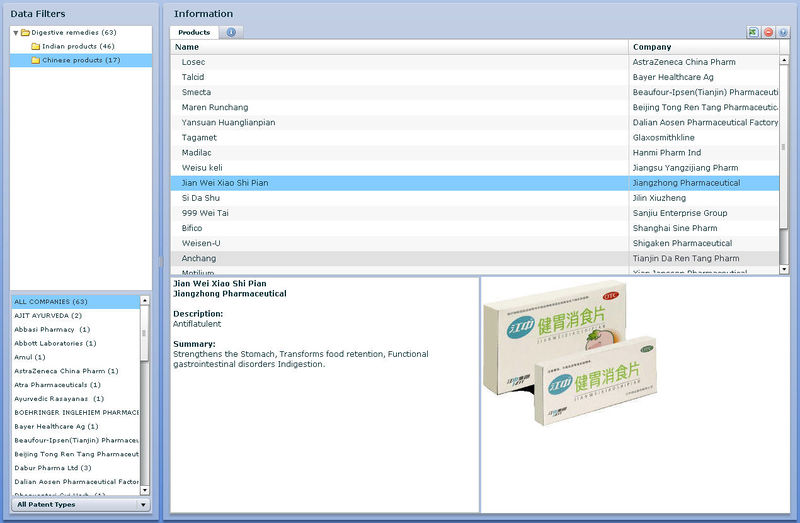Screen dimensions: 800x523
Task: Click the red remove icon
Action: pos(768,33)
